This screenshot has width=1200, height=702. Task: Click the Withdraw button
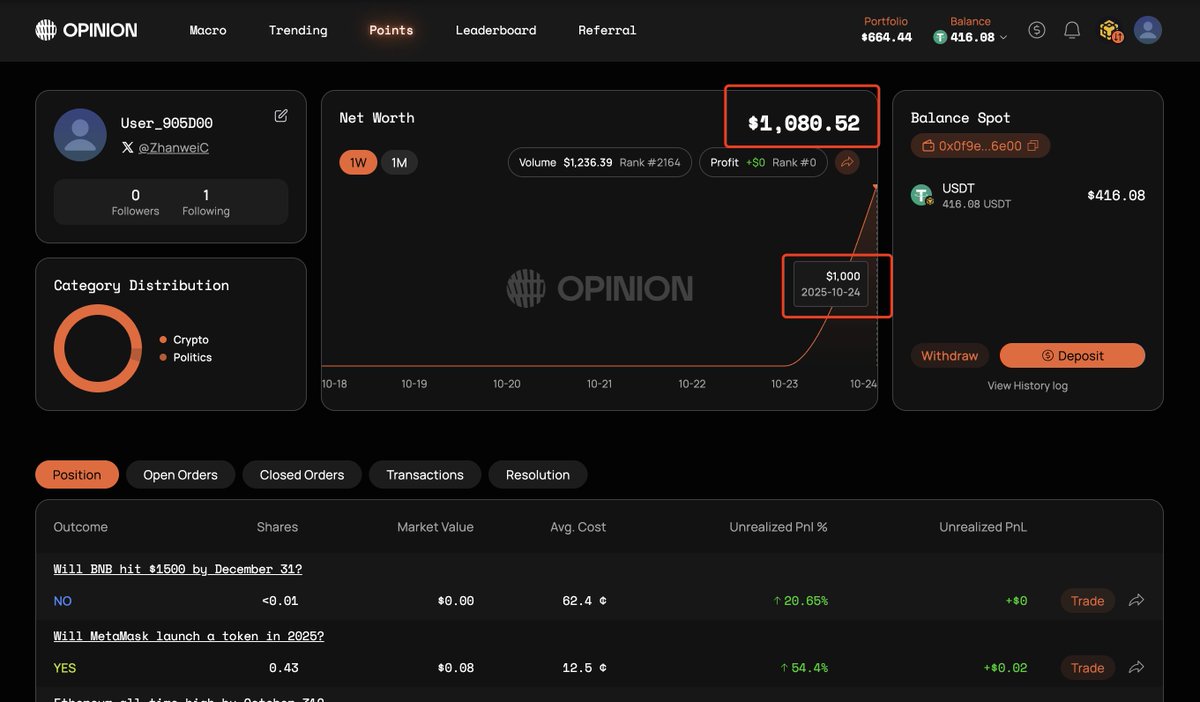tap(950, 356)
